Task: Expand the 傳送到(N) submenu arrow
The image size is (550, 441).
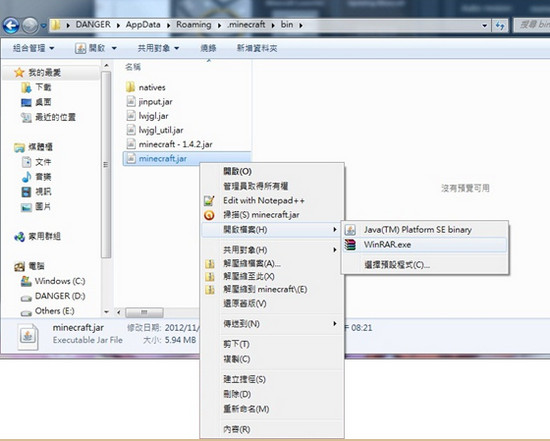Action: [x=335, y=323]
